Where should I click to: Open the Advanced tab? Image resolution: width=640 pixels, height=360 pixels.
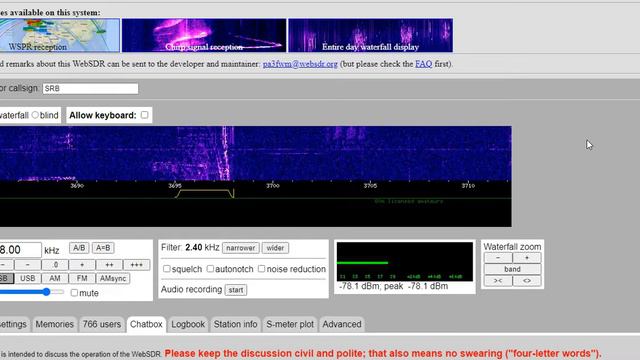342,324
